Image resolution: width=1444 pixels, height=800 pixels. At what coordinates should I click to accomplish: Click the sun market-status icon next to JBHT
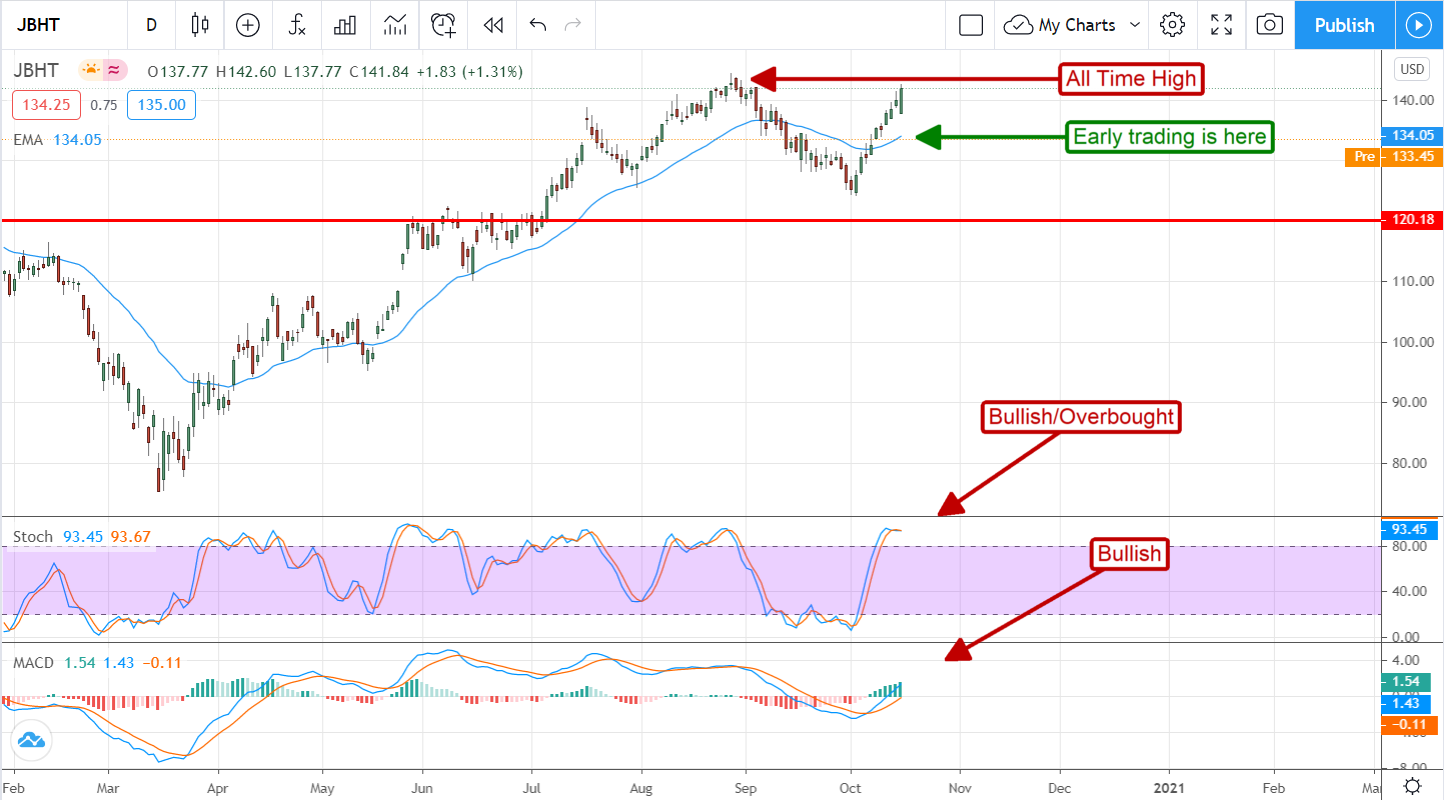click(x=90, y=70)
